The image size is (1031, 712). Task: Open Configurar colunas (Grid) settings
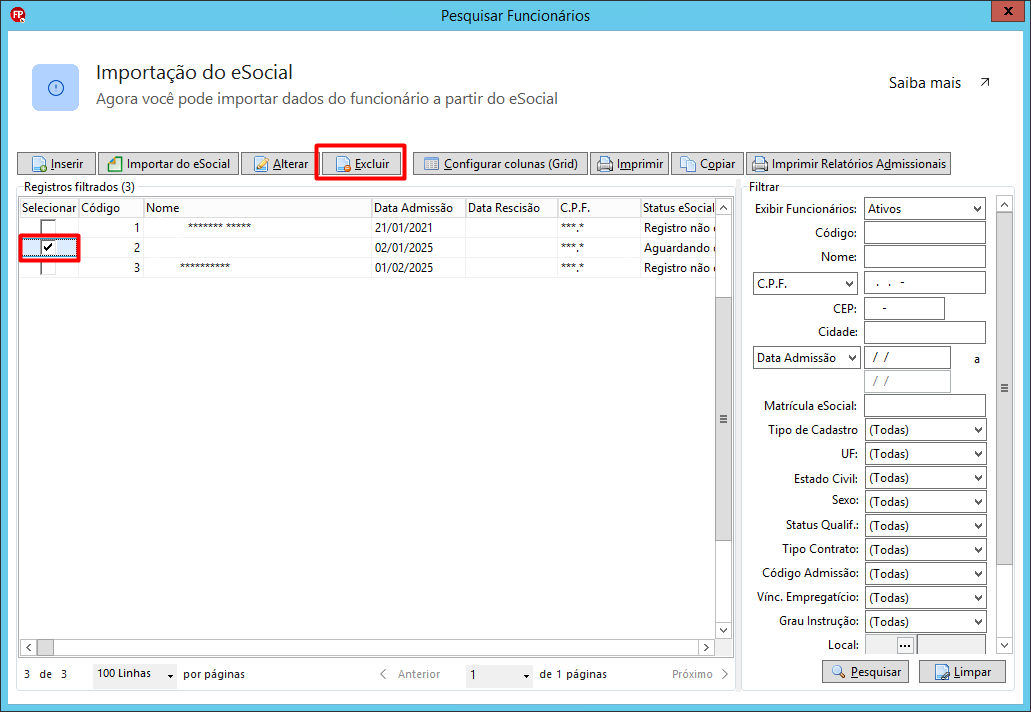pos(500,164)
